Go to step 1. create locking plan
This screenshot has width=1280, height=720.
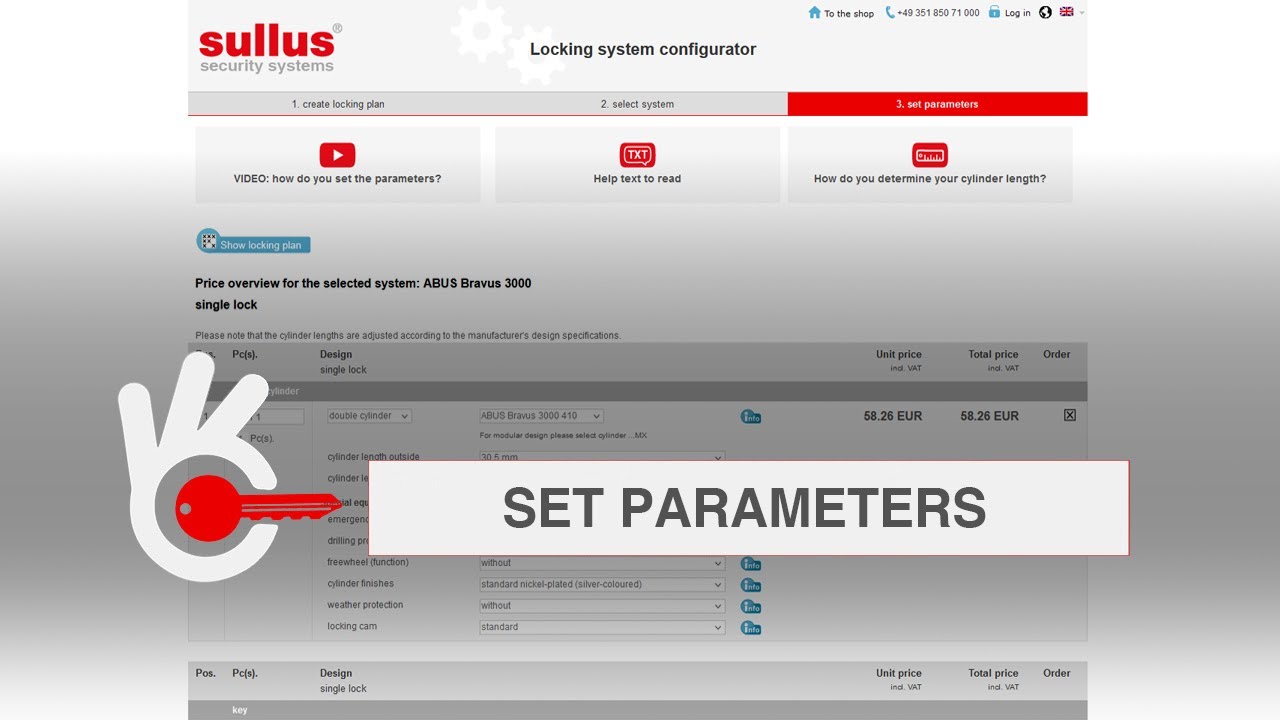tap(338, 104)
